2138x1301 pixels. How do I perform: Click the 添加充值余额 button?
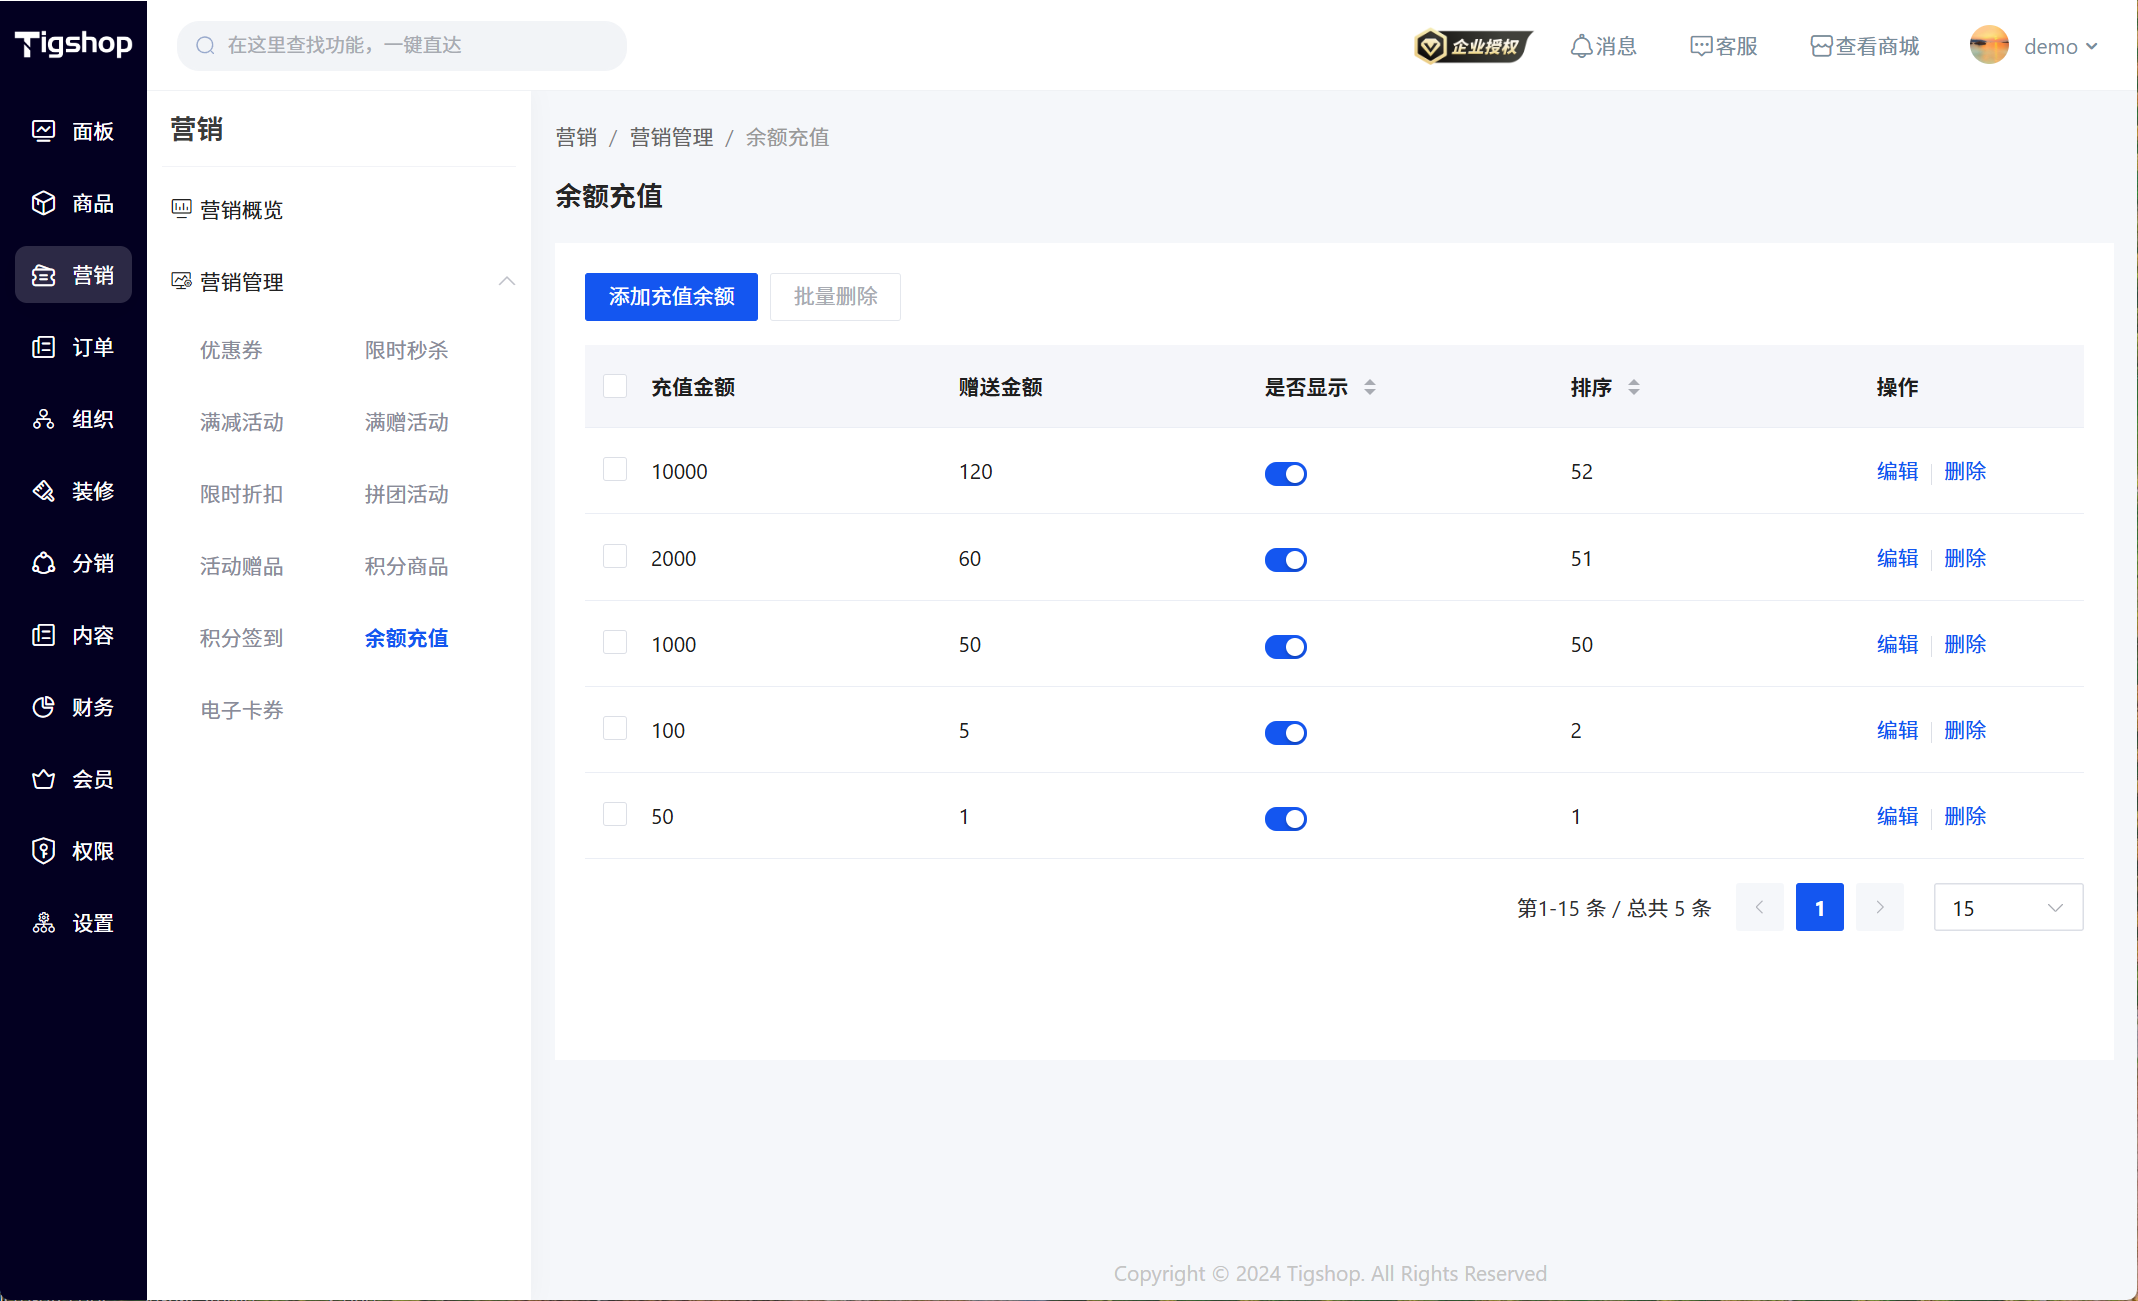tap(671, 297)
